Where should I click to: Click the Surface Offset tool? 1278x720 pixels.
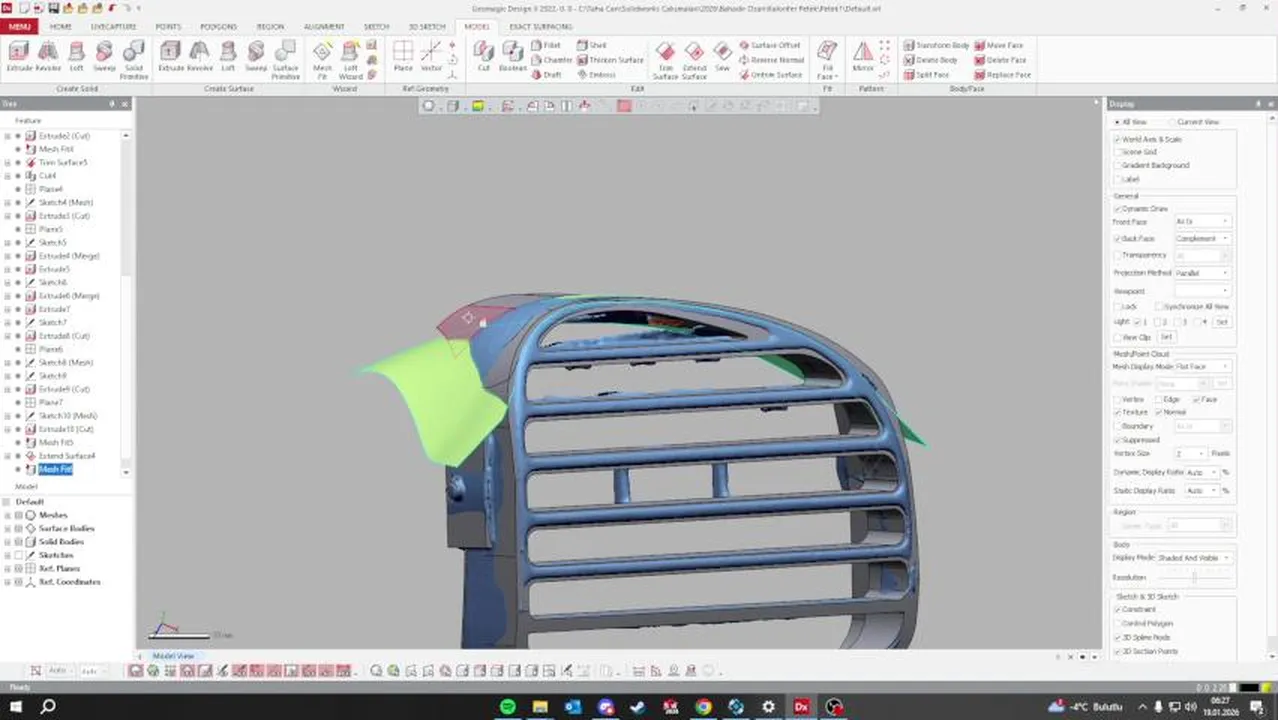(769, 45)
